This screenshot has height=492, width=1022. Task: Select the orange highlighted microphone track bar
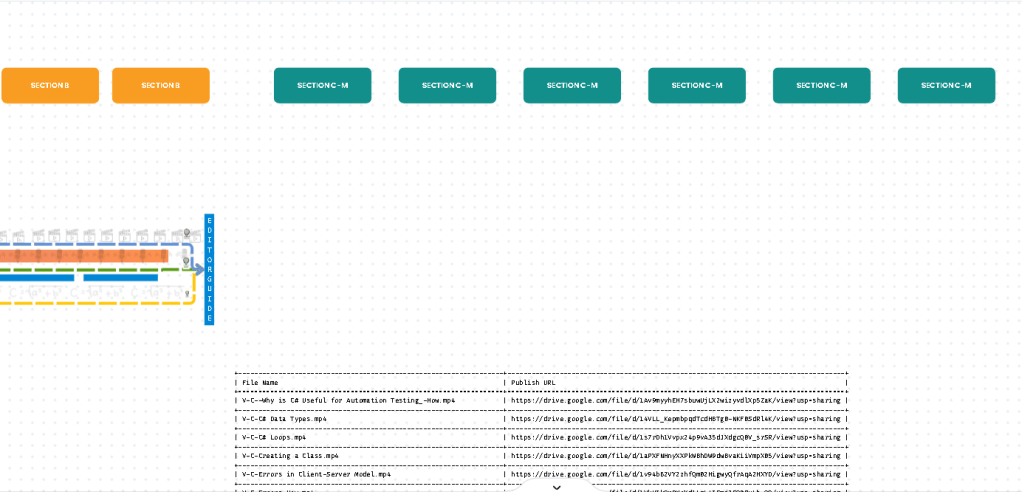coord(84,256)
